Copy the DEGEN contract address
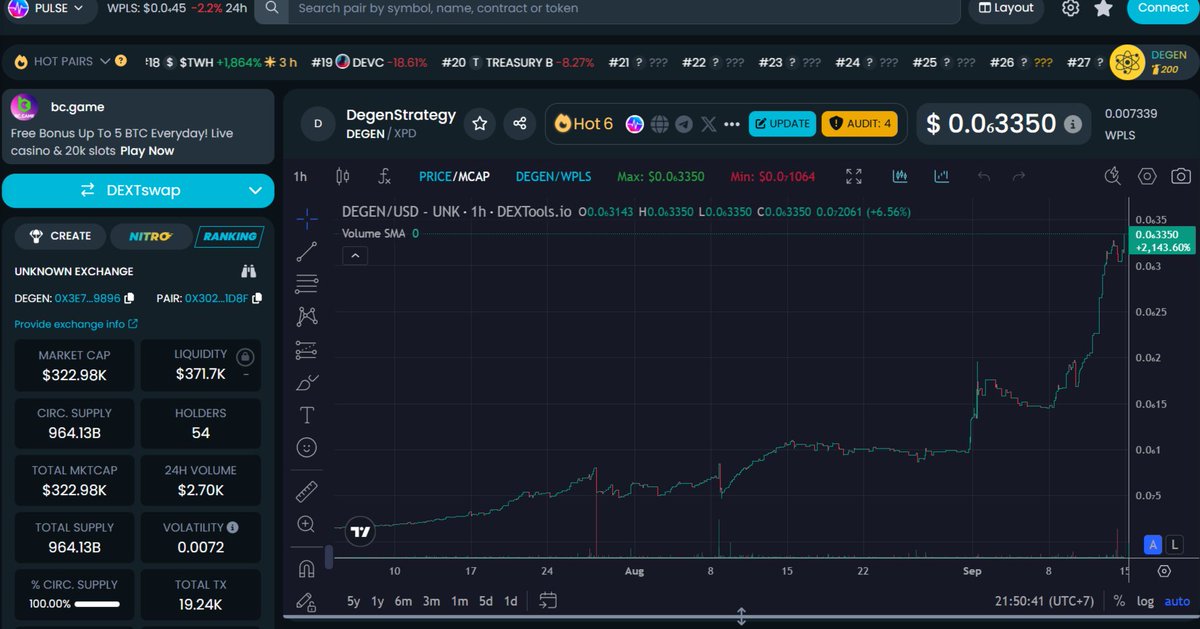1200x629 pixels. pos(130,298)
